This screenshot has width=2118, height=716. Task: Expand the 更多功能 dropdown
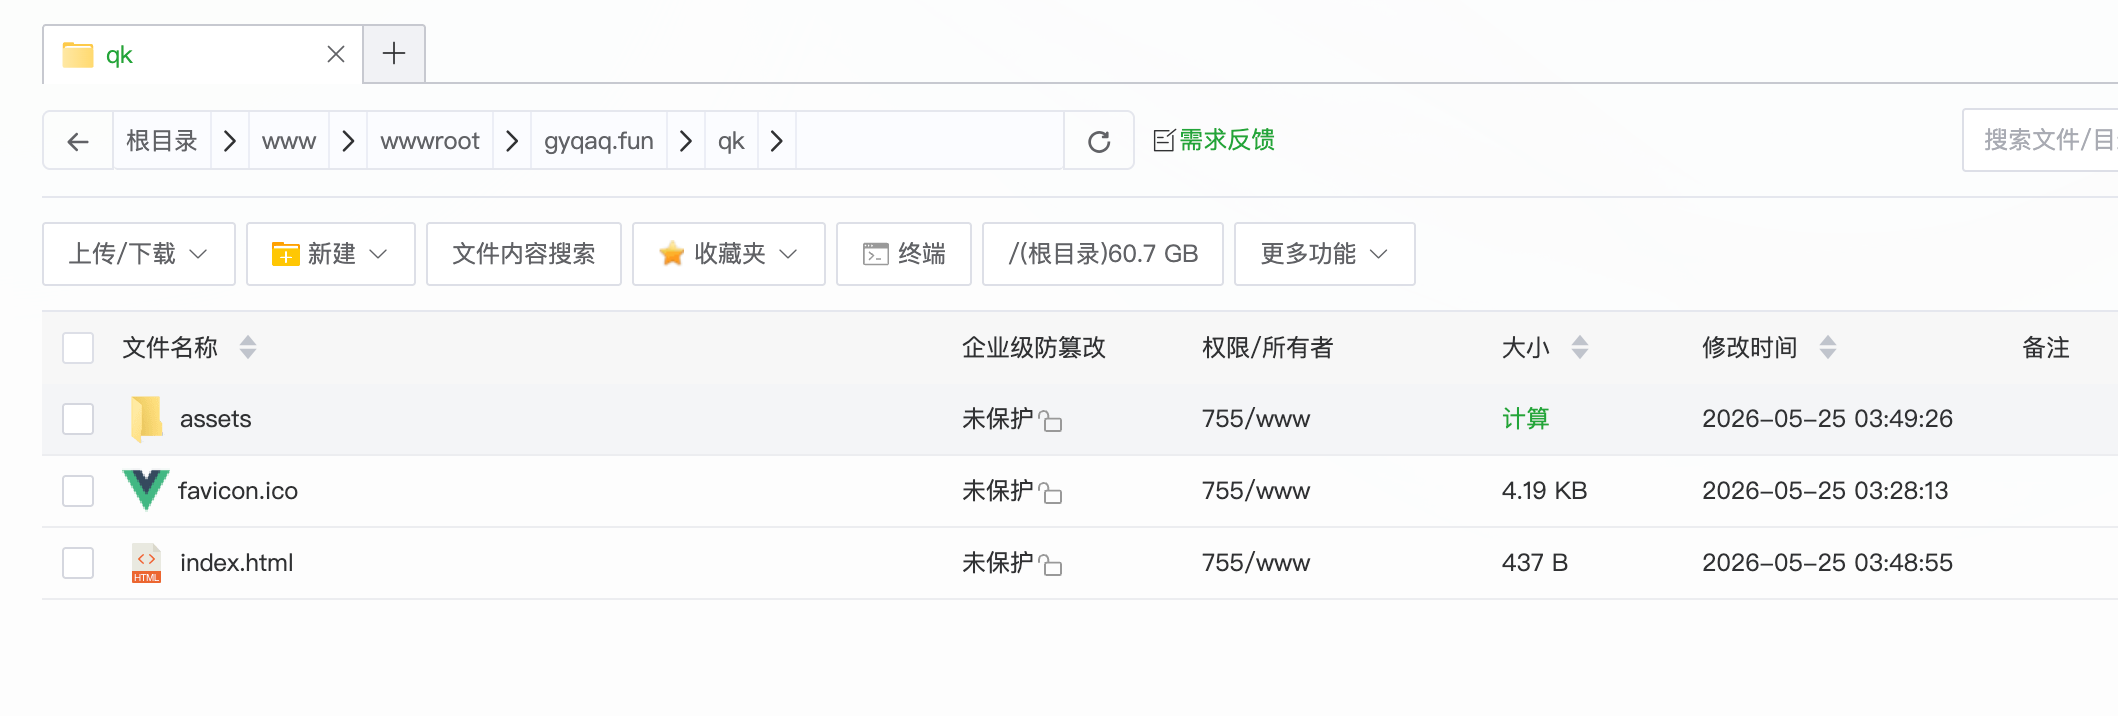(x=1325, y=254)
